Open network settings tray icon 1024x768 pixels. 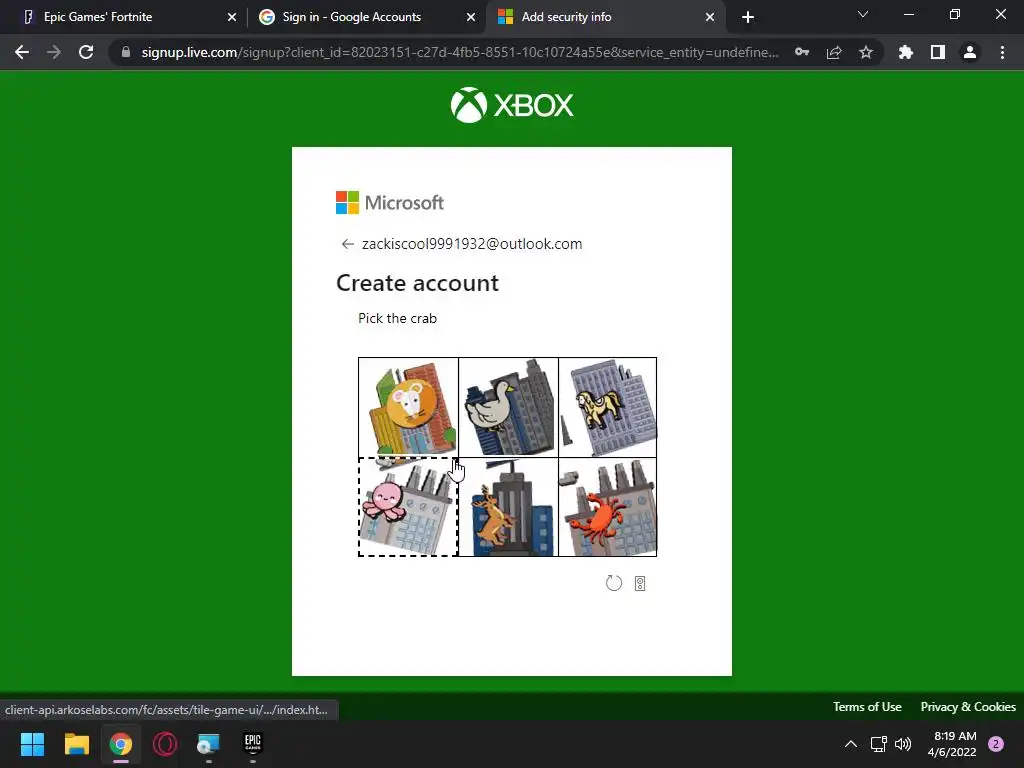click(x=878, y=744)
